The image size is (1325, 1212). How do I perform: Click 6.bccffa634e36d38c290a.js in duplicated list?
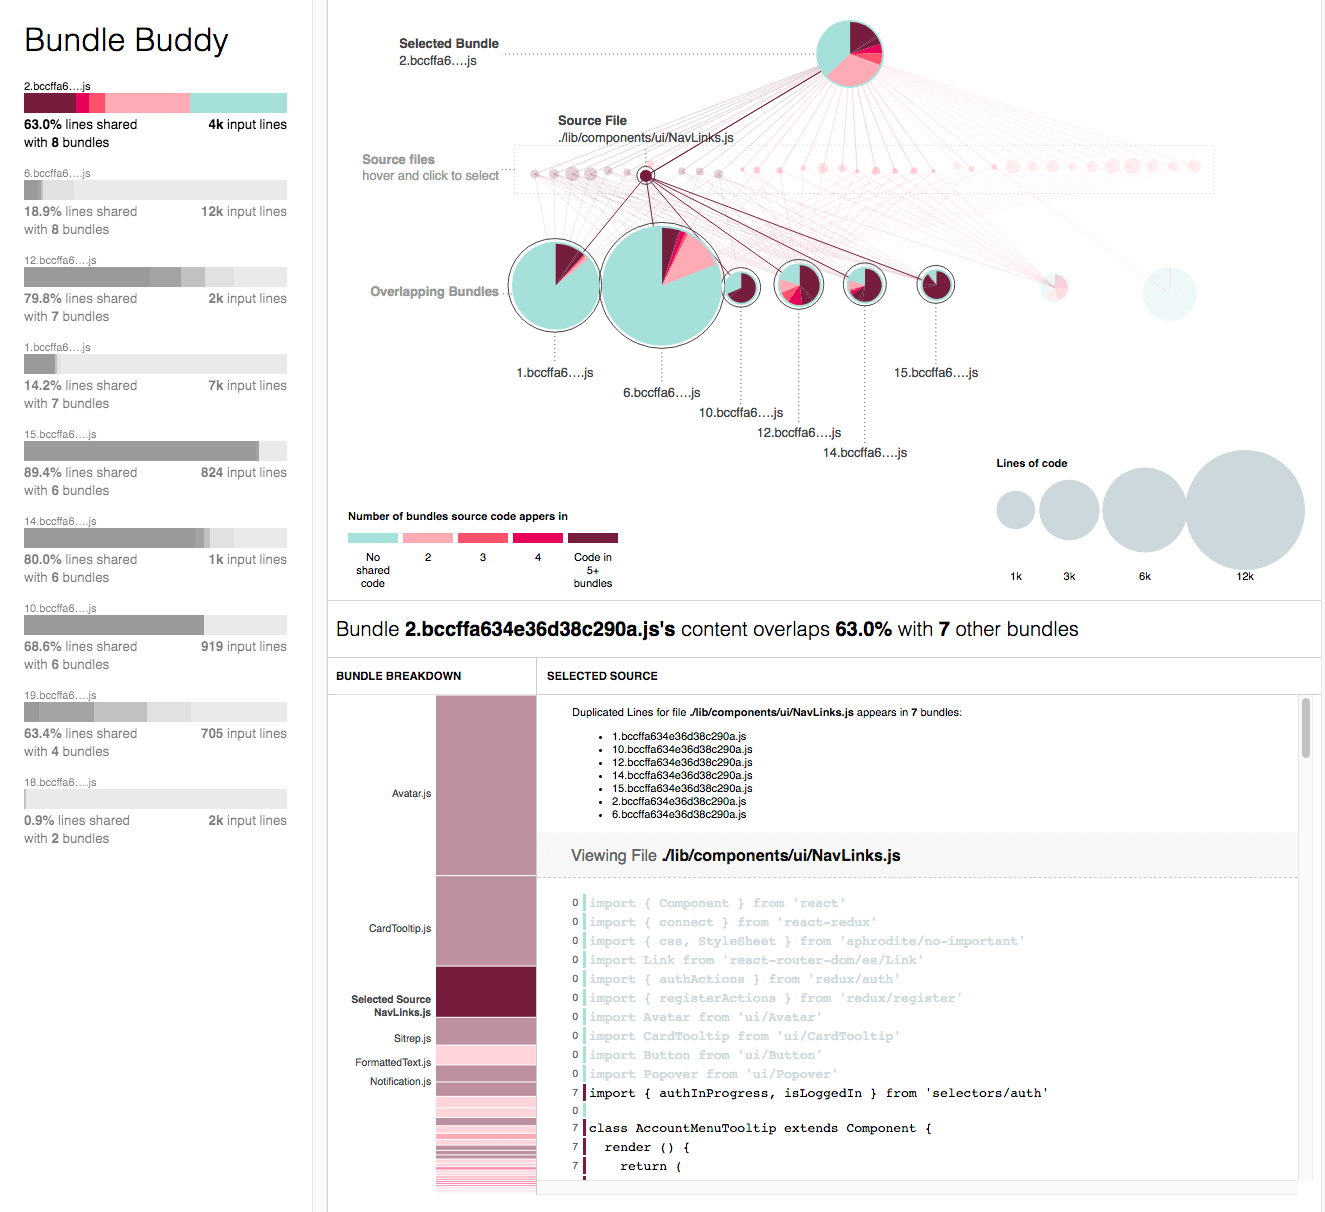pos(679,814)
